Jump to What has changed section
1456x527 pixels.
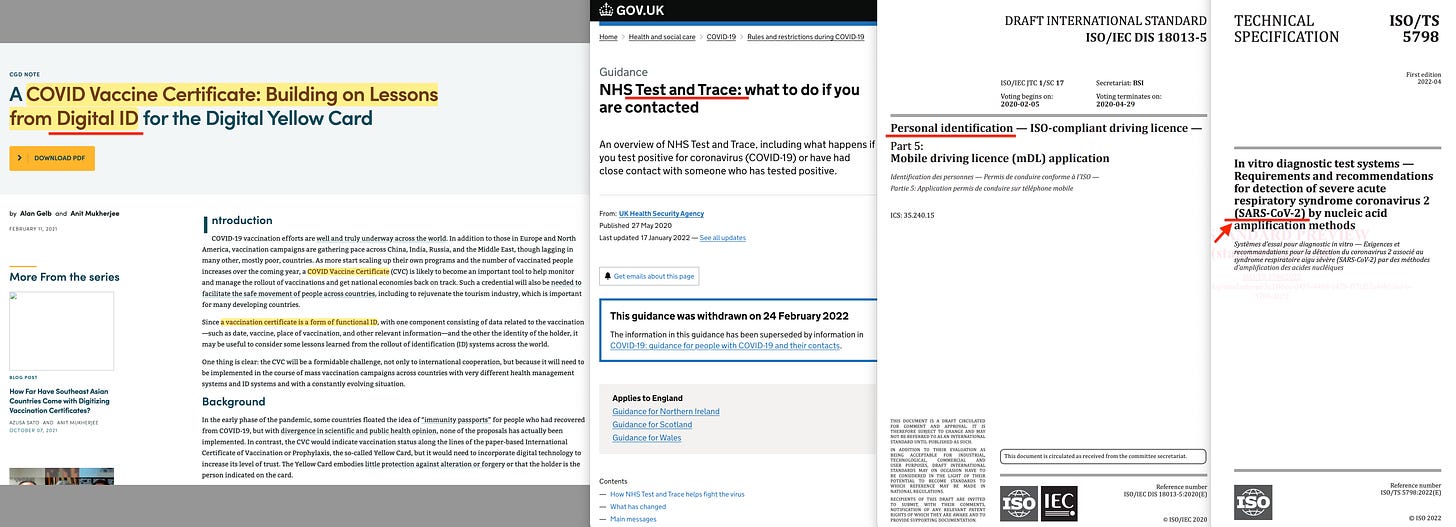click(x=638, y=507)
